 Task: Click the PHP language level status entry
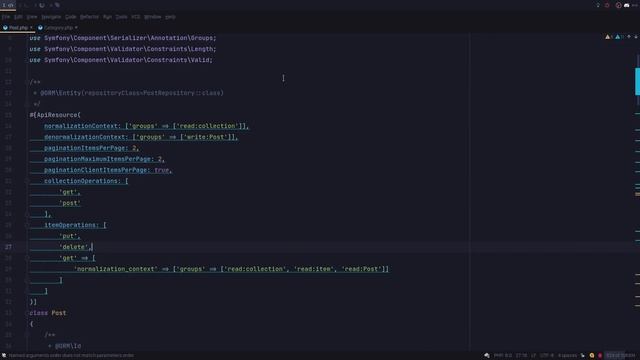[x=503, y=356]
